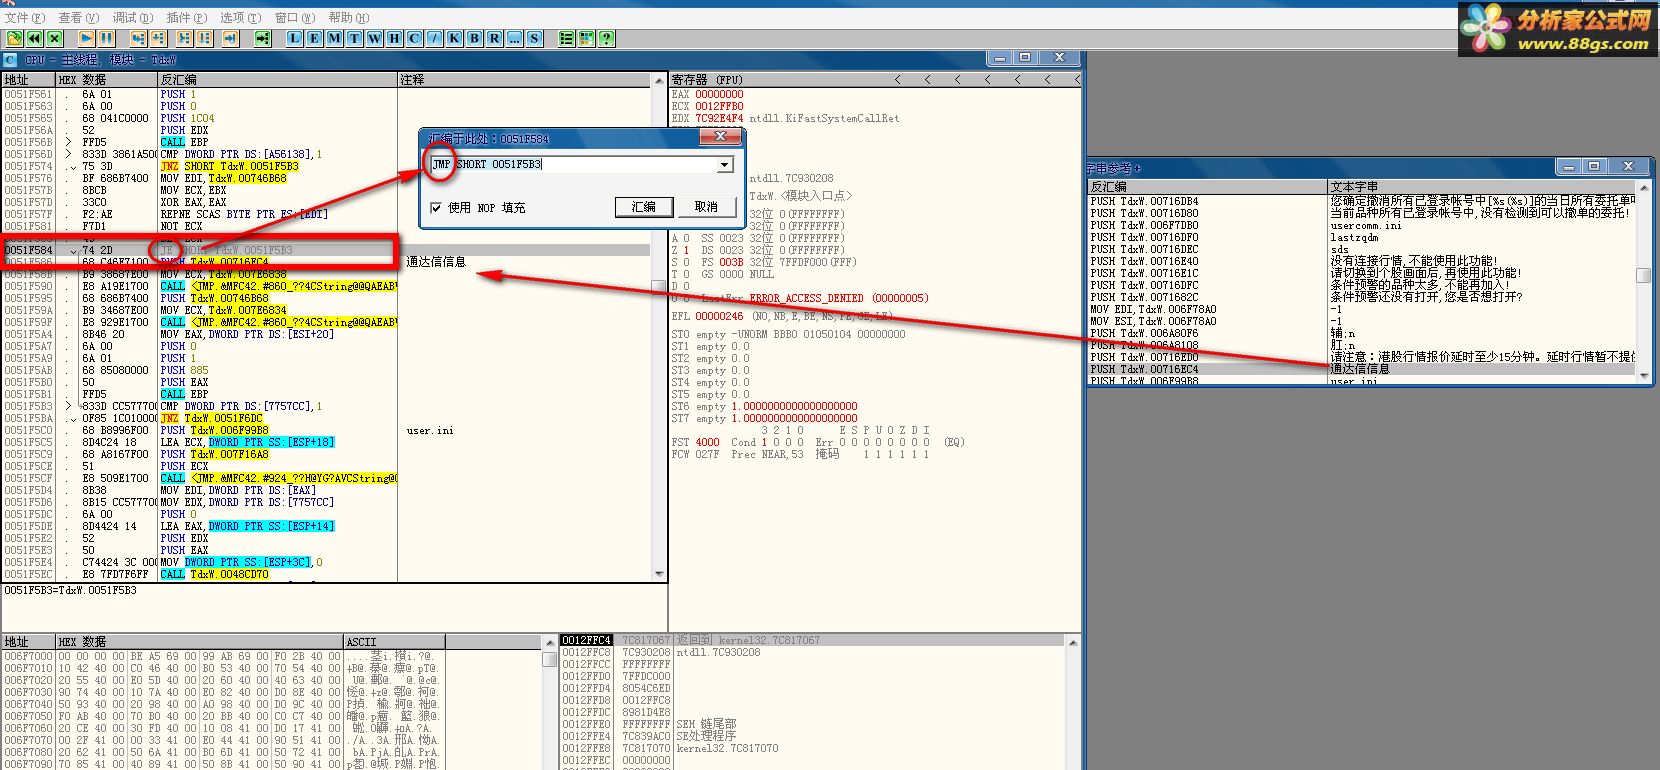Click the Go to address icon

(x=263, y=38)
